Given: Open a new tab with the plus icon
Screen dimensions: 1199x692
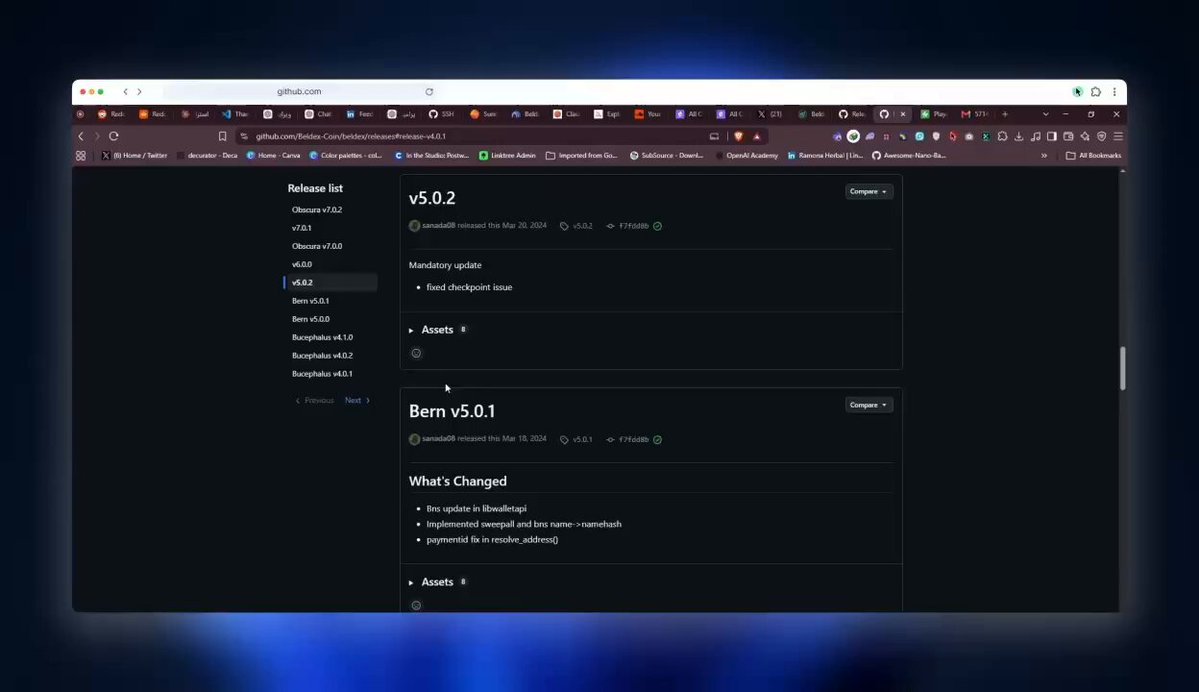Looking at the screenshot, I should coord(1005,114).
